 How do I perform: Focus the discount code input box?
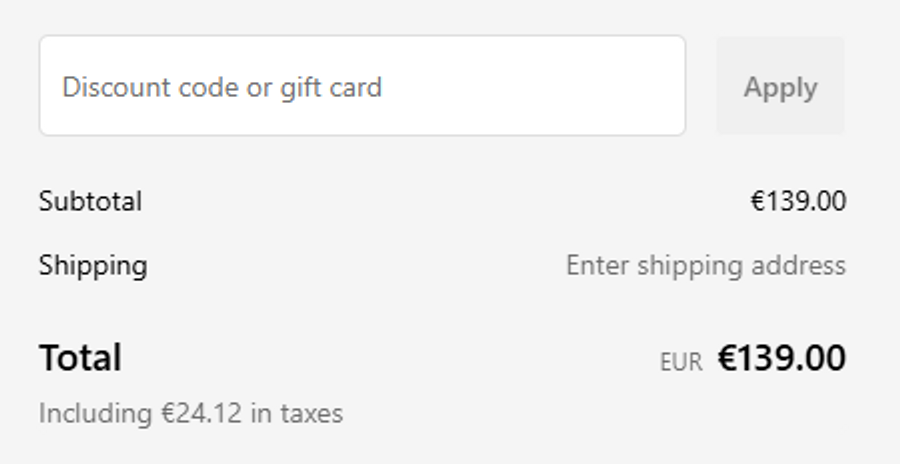362,86
